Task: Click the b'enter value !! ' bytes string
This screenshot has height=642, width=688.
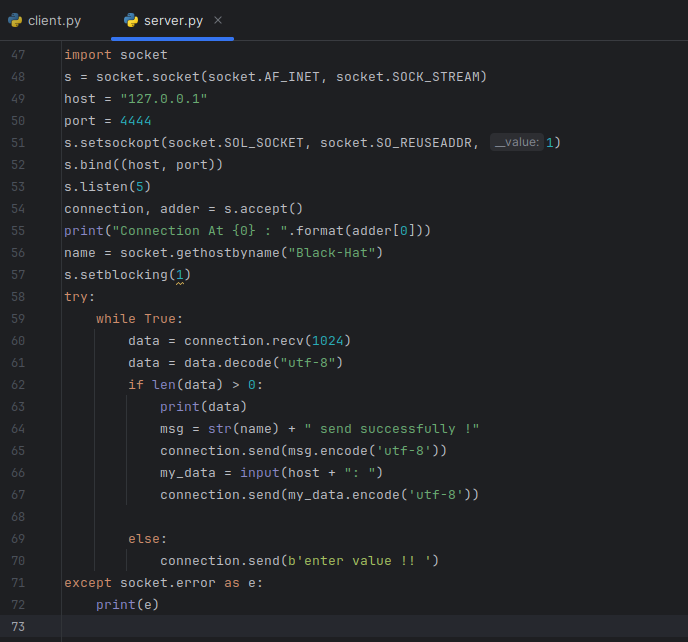Action: pyautogui.click(x=359, y=560)
